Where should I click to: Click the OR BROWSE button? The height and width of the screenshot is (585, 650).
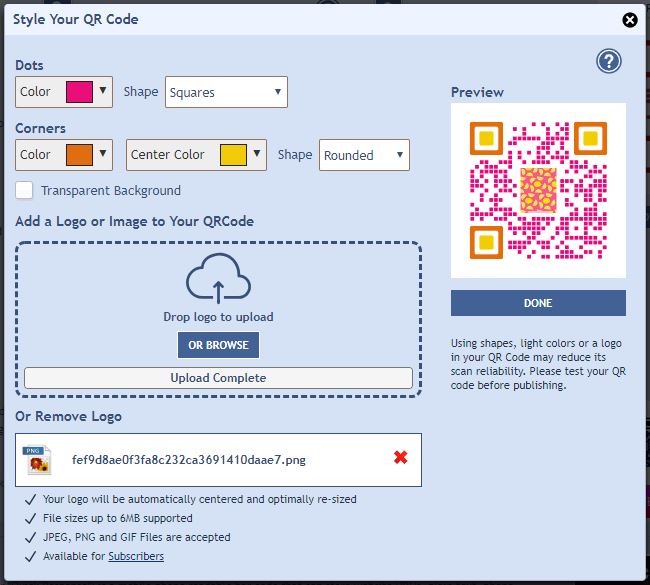218,345
